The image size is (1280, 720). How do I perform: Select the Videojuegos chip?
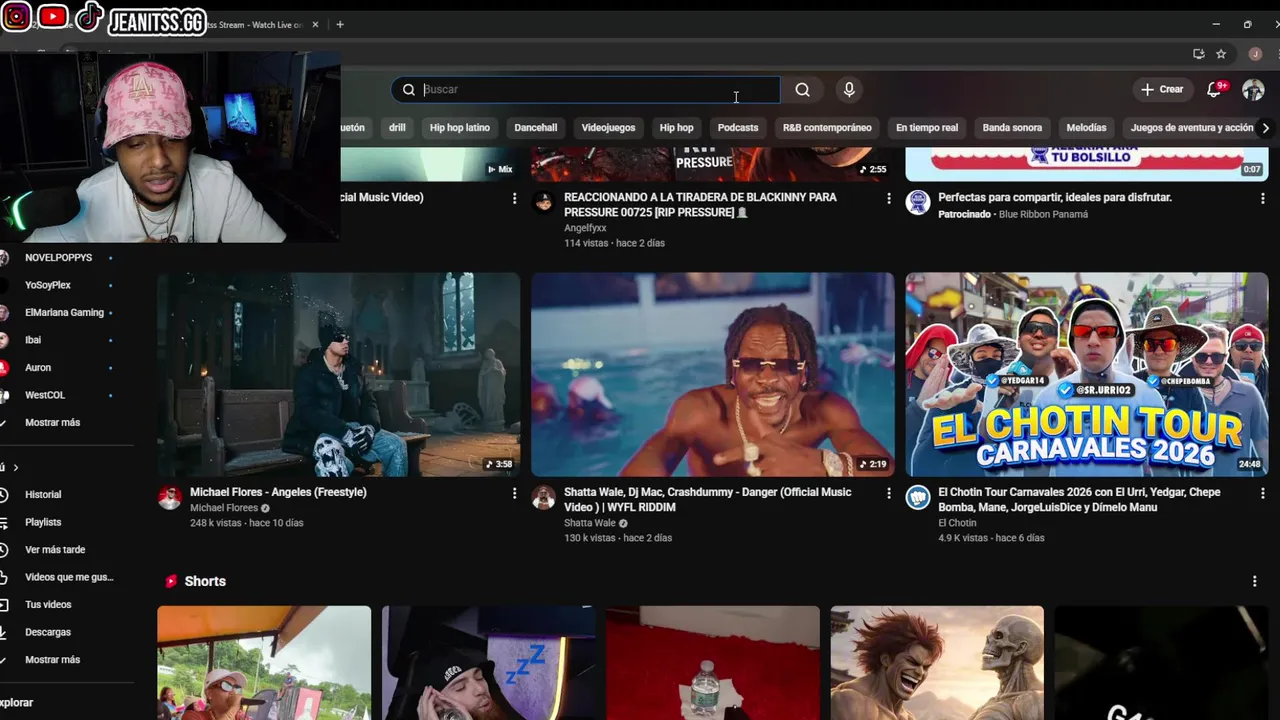608,128
